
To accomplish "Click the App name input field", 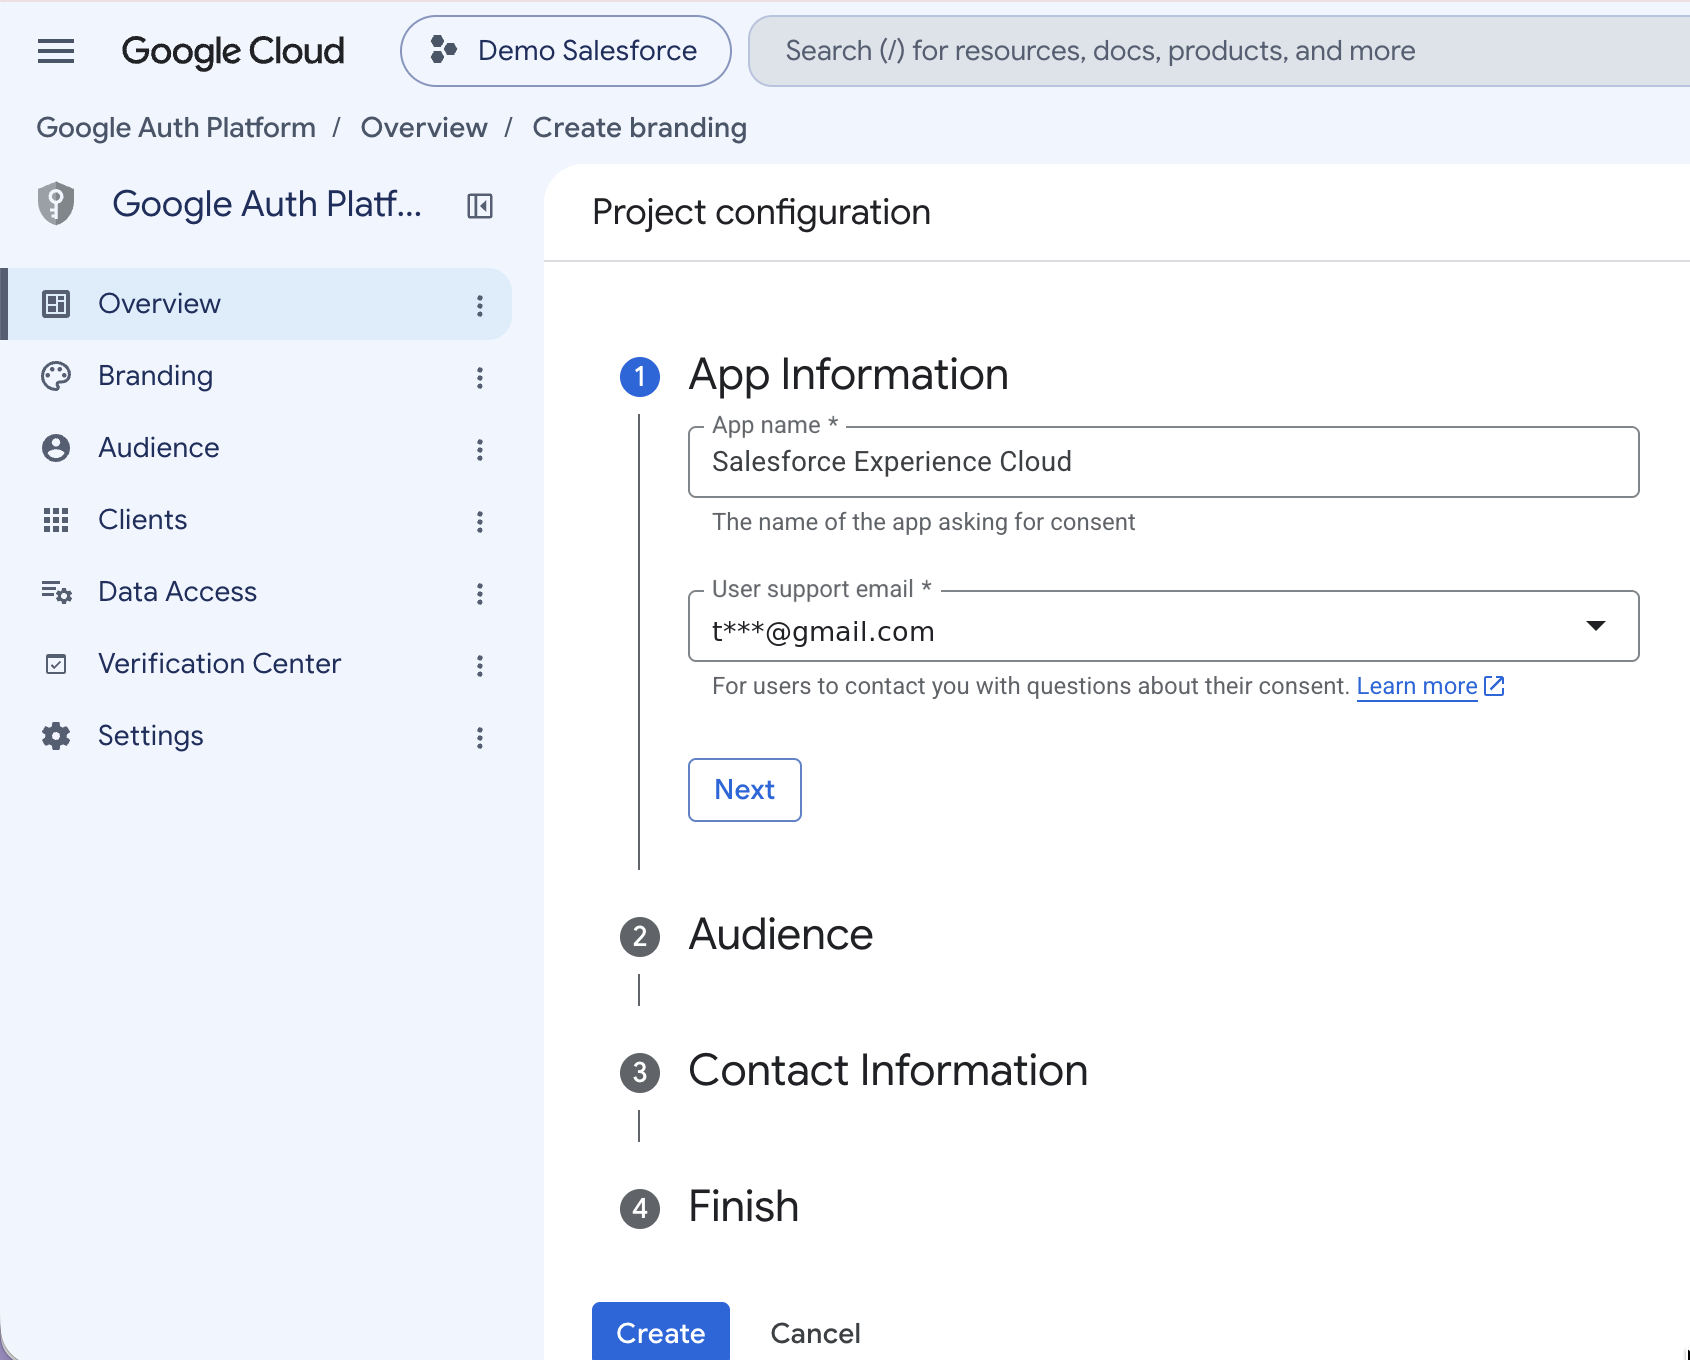I will click(1164, 462).
